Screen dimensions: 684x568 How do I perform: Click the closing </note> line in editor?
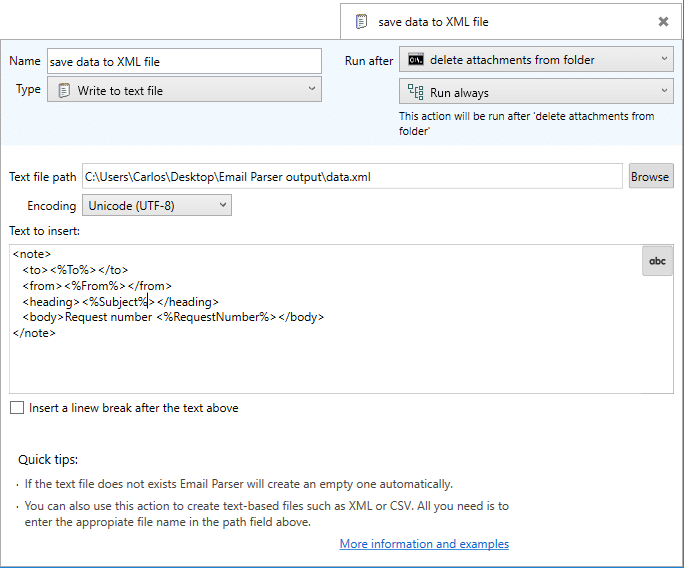coord(34,333)
